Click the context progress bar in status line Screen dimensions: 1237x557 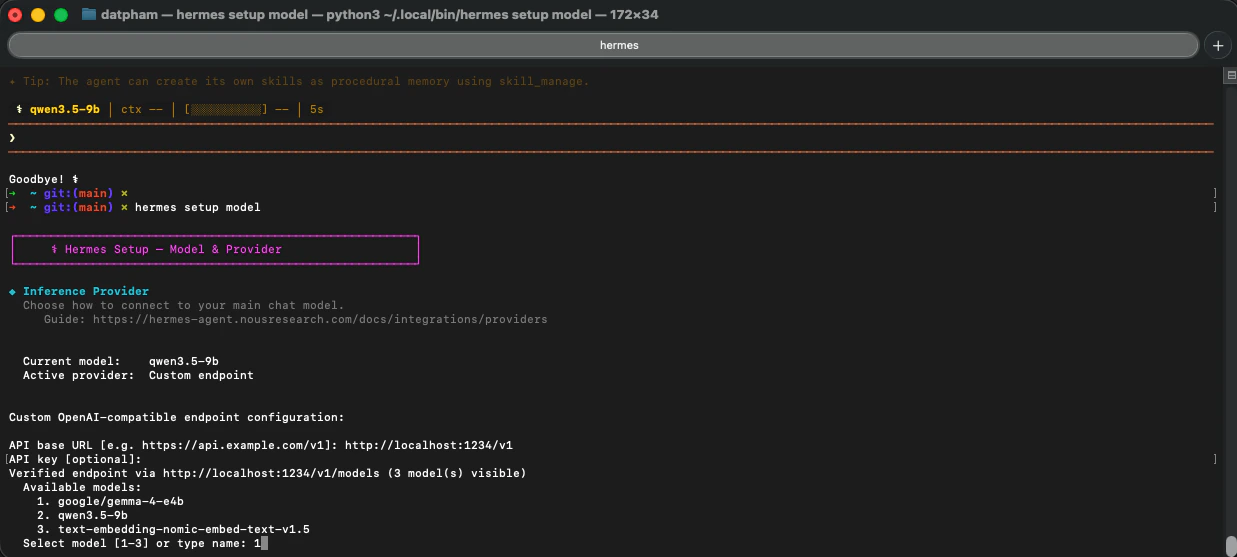pos(225,109)
